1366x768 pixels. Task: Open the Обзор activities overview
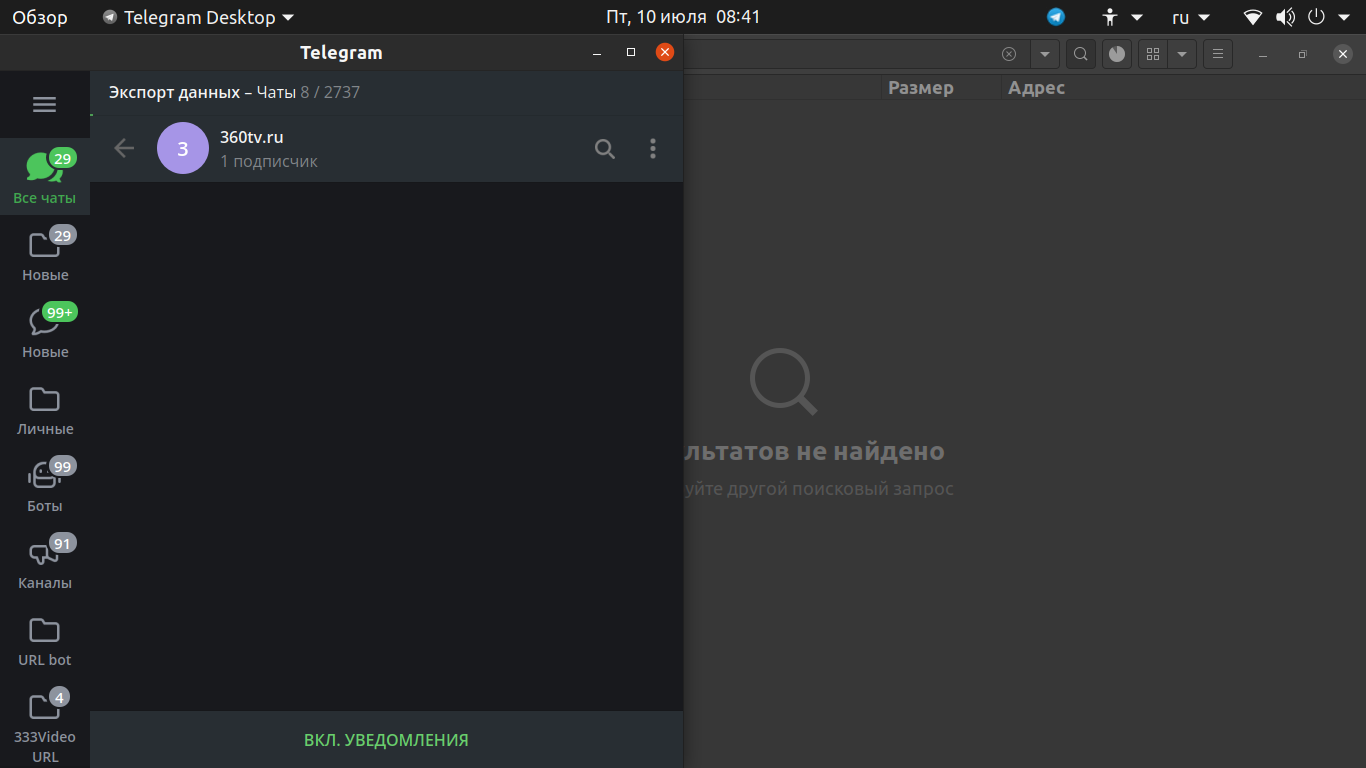click(x=40, y=17)
